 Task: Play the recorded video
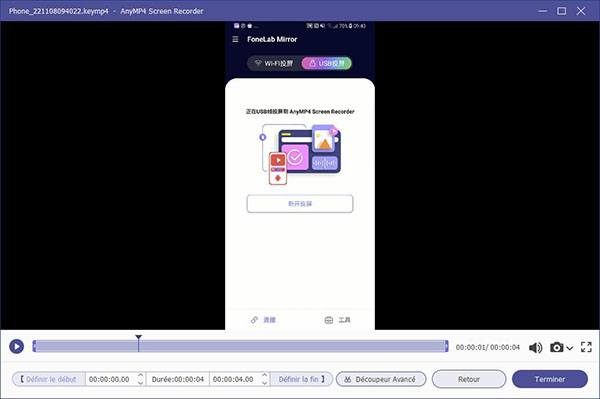tap(16, 347)
